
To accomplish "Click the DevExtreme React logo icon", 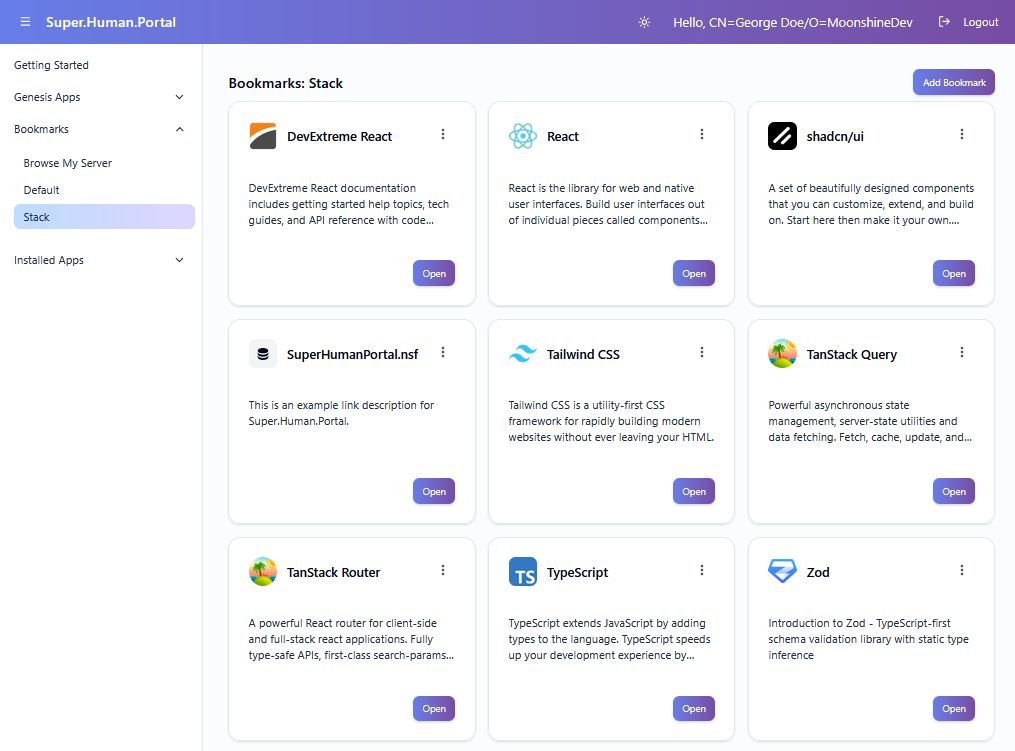I will tap(263, 136).
